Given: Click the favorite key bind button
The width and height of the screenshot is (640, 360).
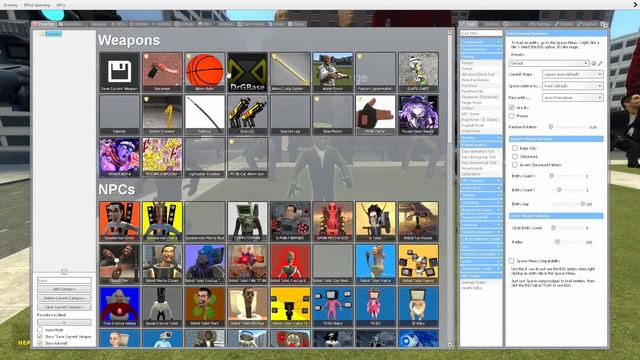Looking at the screenshot, I should click(x=64, y=322).
